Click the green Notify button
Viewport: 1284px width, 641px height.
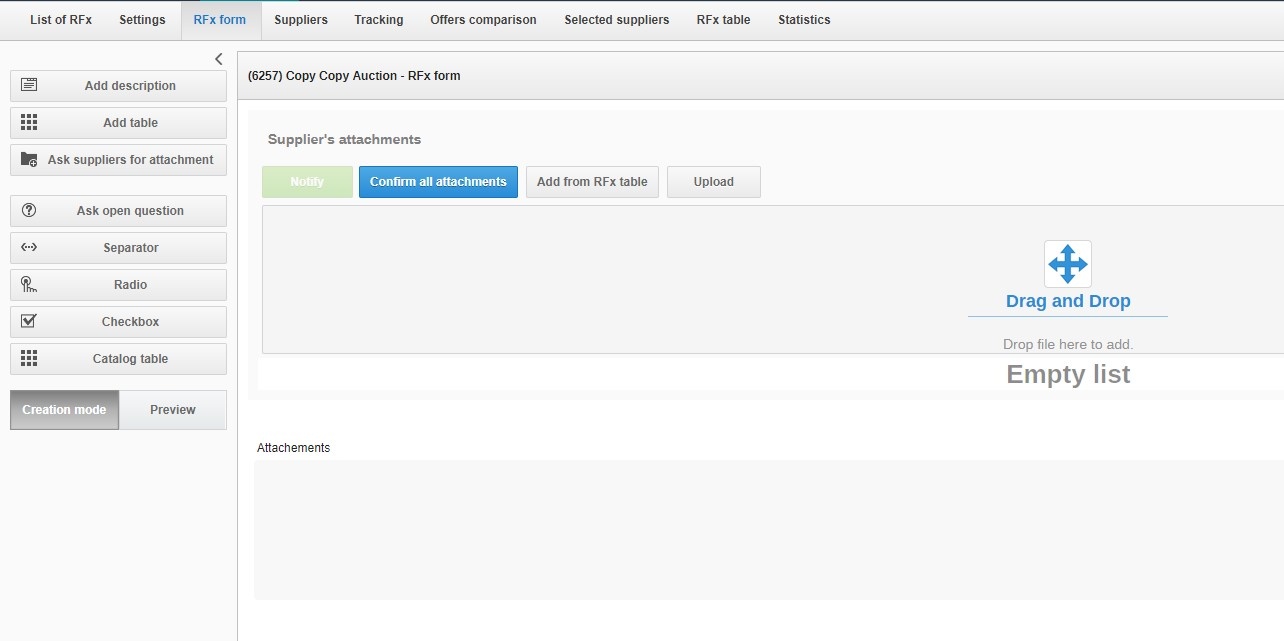tap(307, 182)
